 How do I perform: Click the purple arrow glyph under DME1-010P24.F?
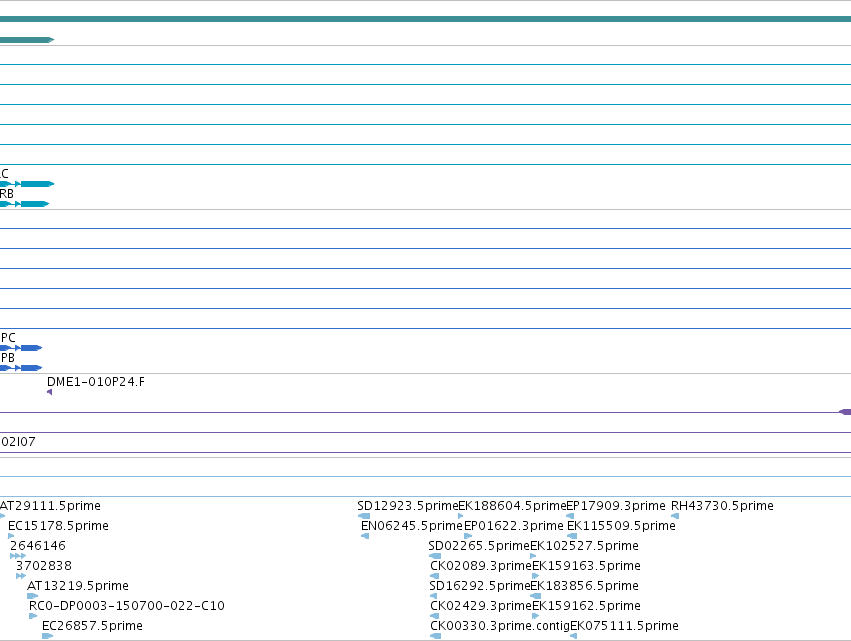49,392
